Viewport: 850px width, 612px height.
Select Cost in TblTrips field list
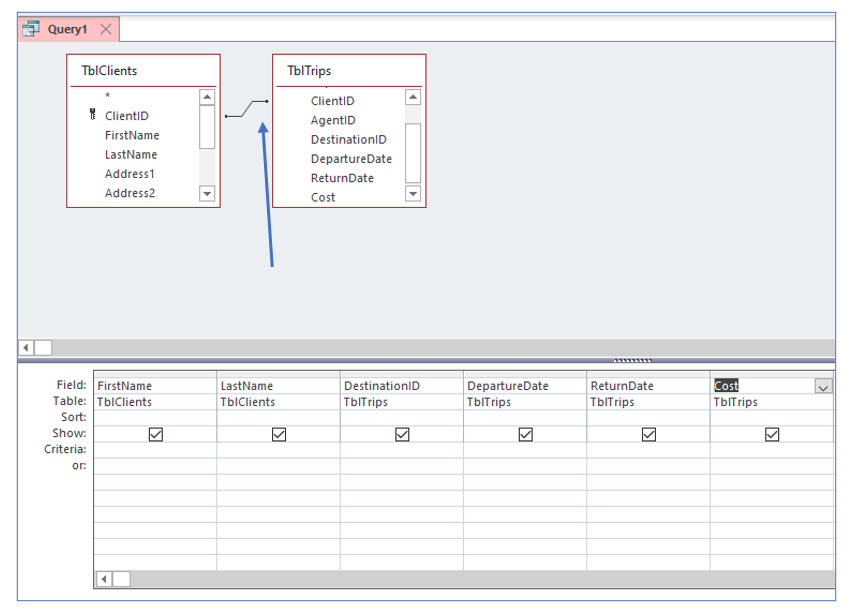click(x=323, y=197)
